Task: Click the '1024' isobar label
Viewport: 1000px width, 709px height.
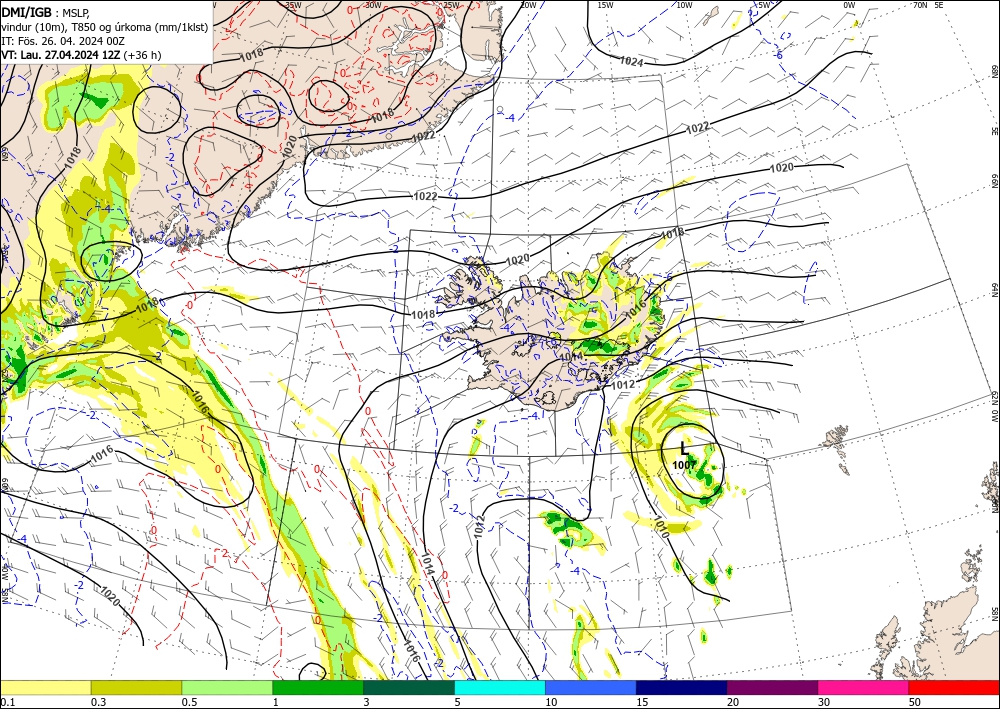Action: click(631, 62)
